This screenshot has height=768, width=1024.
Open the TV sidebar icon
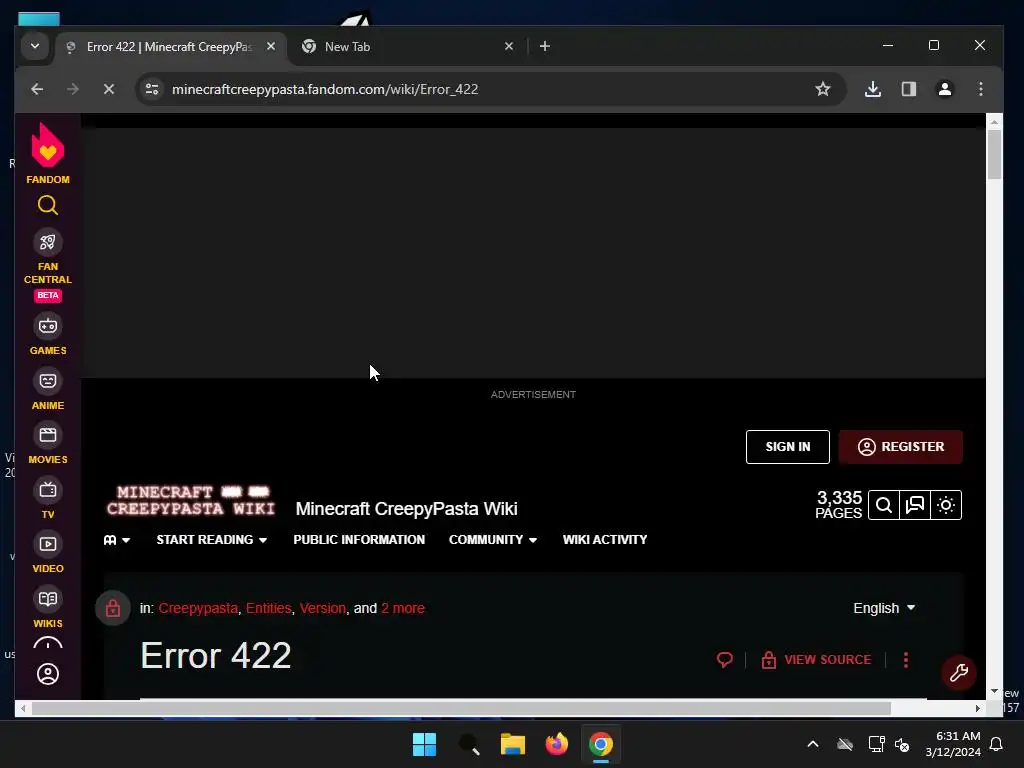[x=48, y=490]
